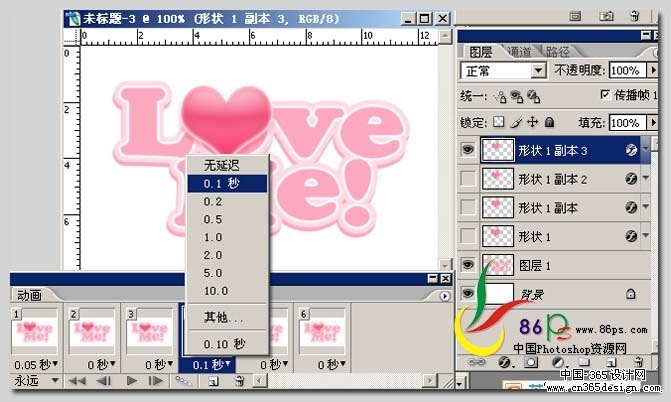
Task: Open the 填充 slider arrow
Action: coord(653,123)
